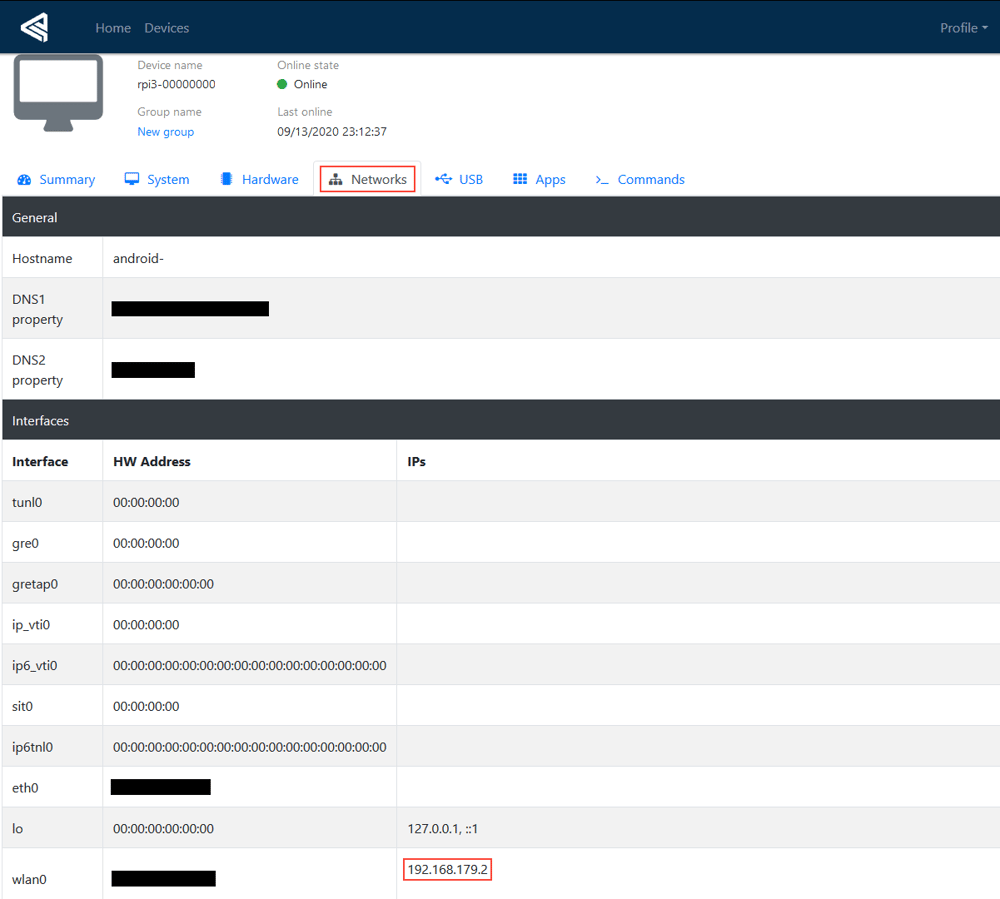Click the green Online status indicator
The width and height of the screenshot is (1000, 899).
point(282,85)
